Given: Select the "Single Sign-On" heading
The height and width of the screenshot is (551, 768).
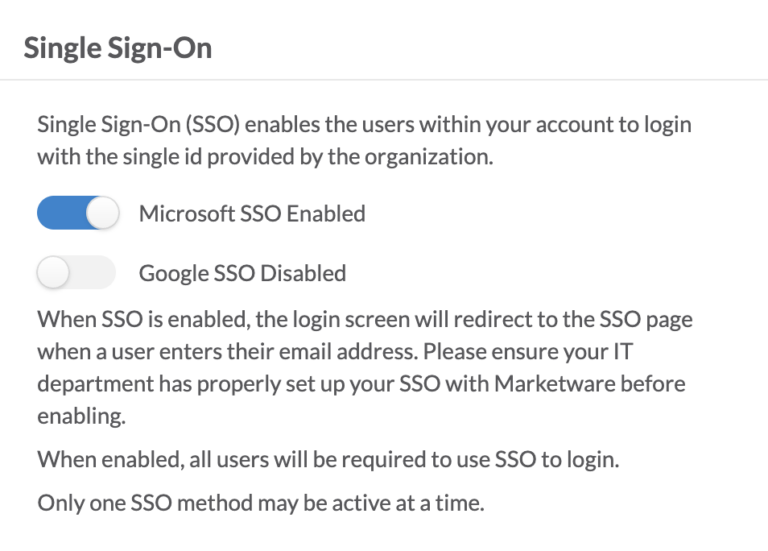Looking at the screenshot, I should pyautogui.click(x=118, y=48).
